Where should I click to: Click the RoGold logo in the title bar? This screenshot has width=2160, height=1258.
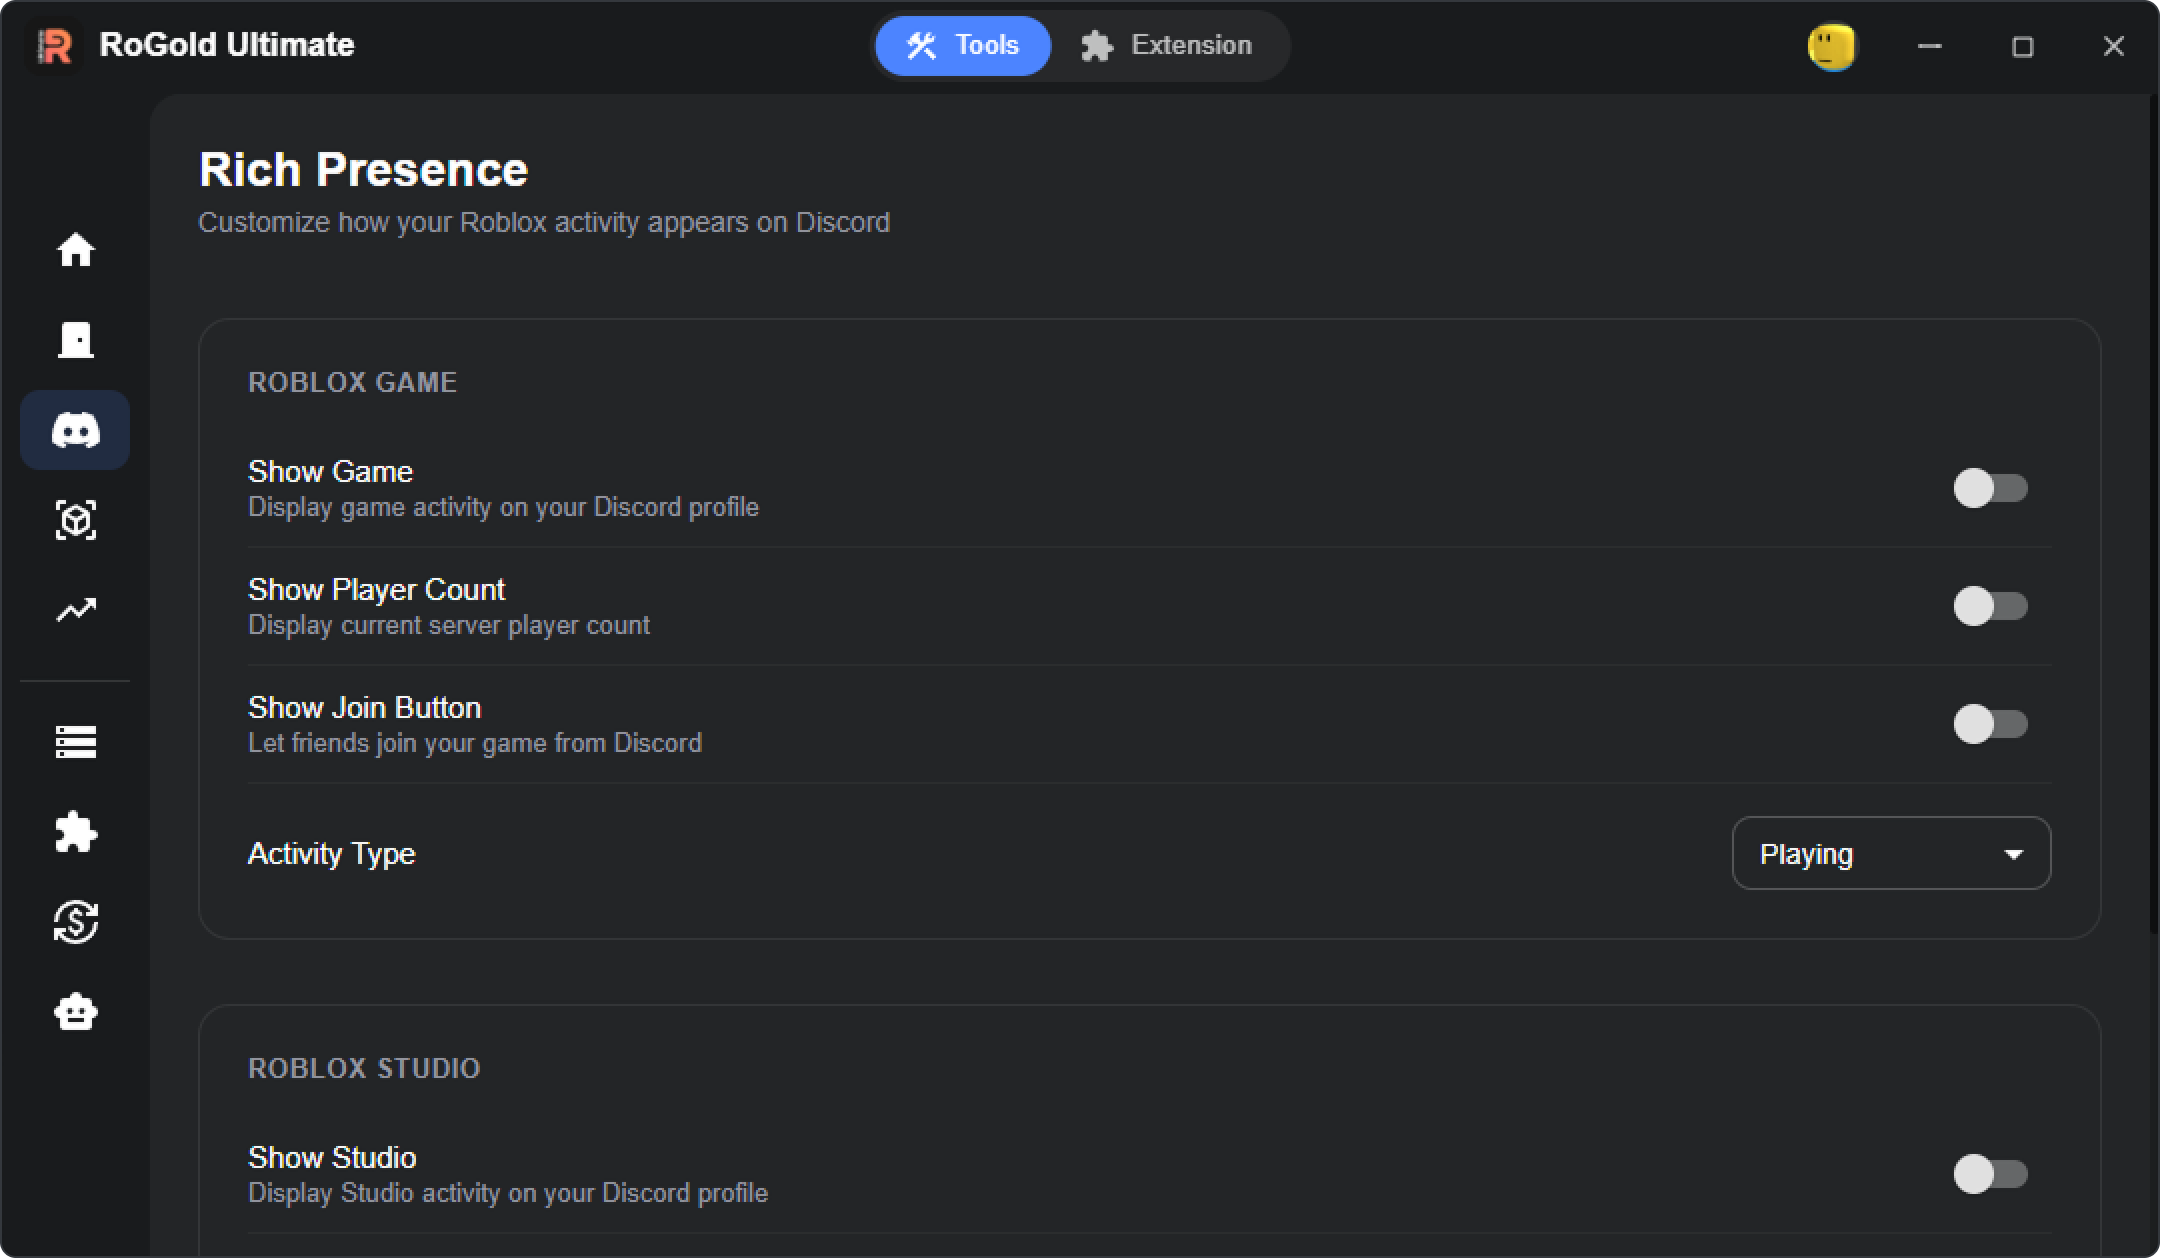(55, 46)
